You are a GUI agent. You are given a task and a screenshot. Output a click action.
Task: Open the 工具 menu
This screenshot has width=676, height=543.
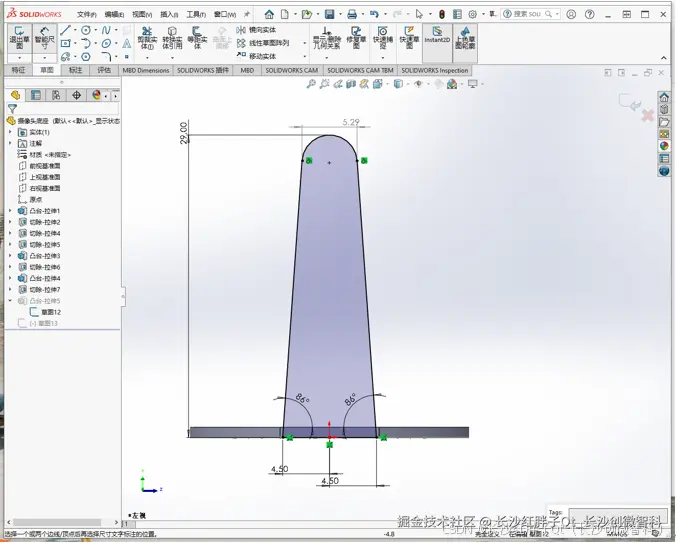(x=196, y=15)
